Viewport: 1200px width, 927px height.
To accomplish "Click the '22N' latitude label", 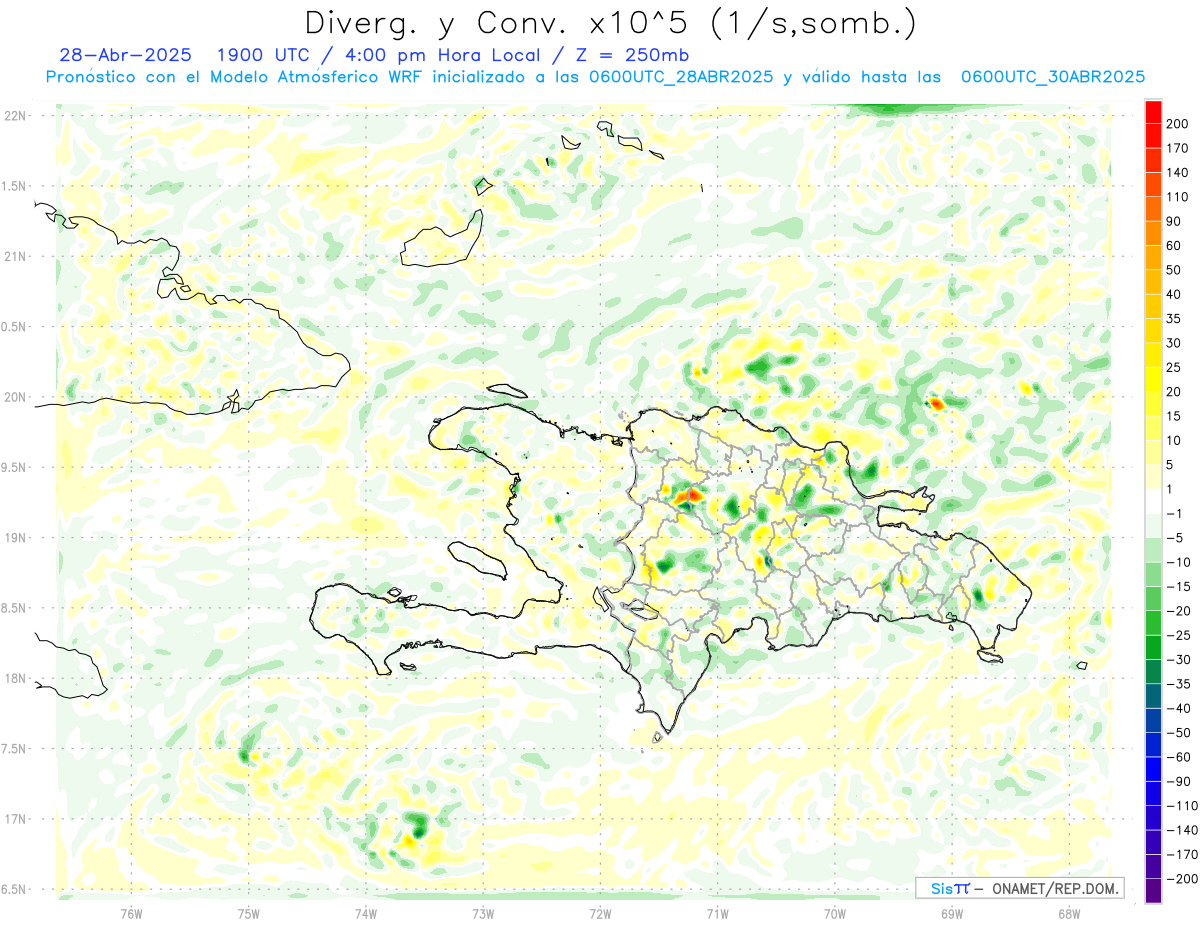I will (15, 116).
